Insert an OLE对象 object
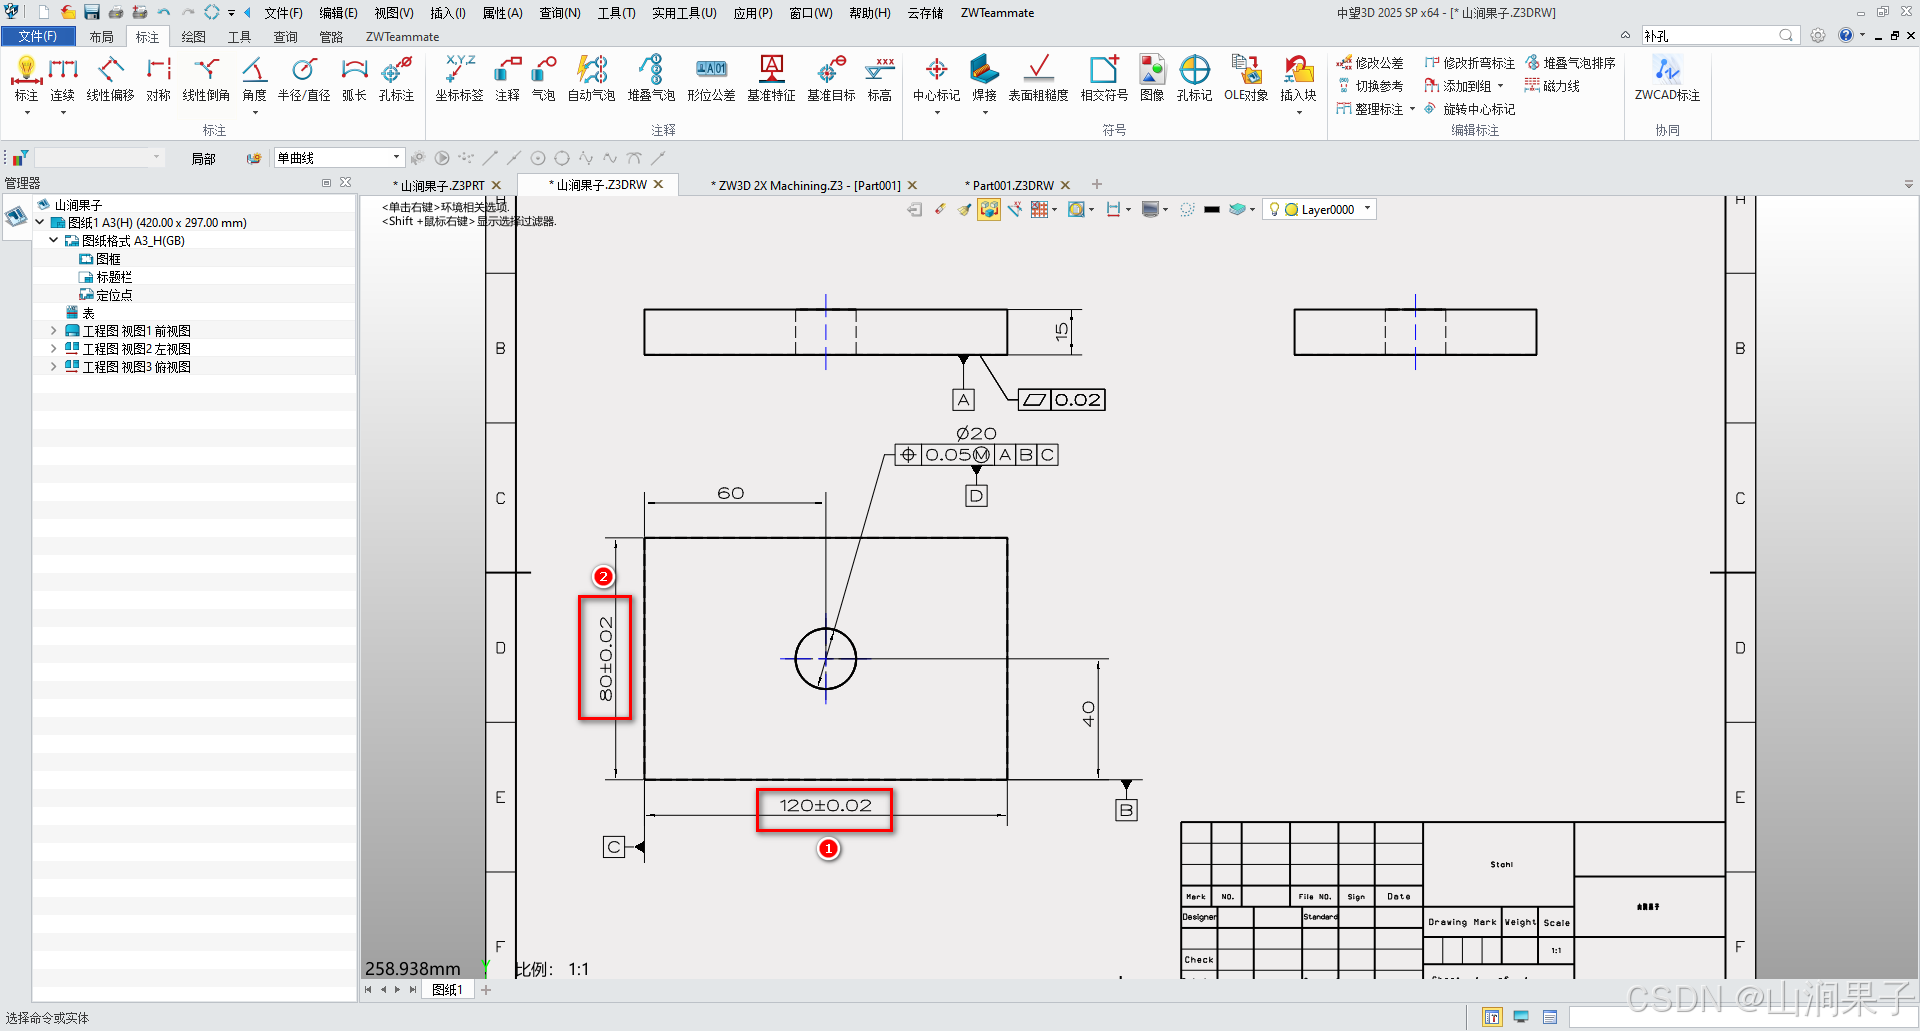1920x1031 pixels. pos(1246,79)
